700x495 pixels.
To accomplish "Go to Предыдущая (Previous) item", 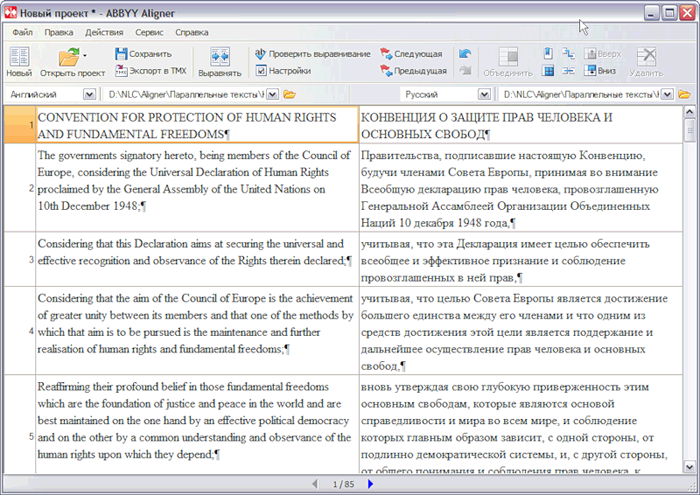I will coord(413,71).
